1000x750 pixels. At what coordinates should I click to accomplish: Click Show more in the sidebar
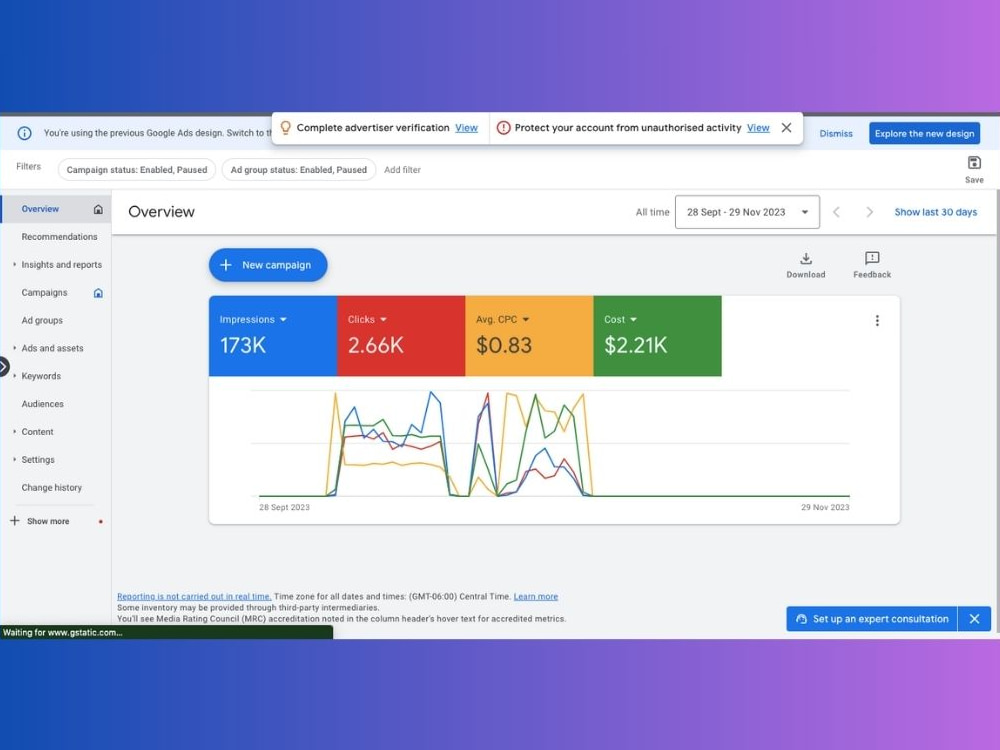(x=48, y=521)
